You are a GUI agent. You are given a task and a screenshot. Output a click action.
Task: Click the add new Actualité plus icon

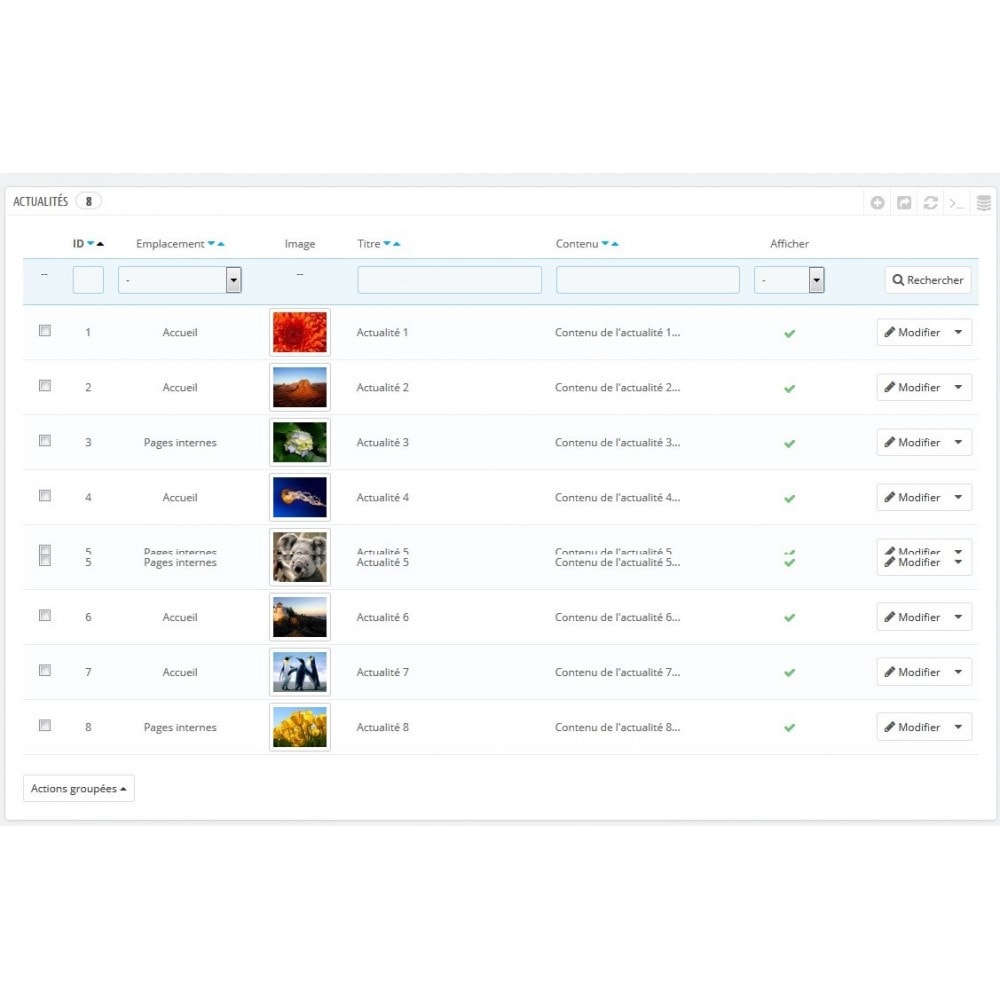pyautogui.click(x=878, y=203)
